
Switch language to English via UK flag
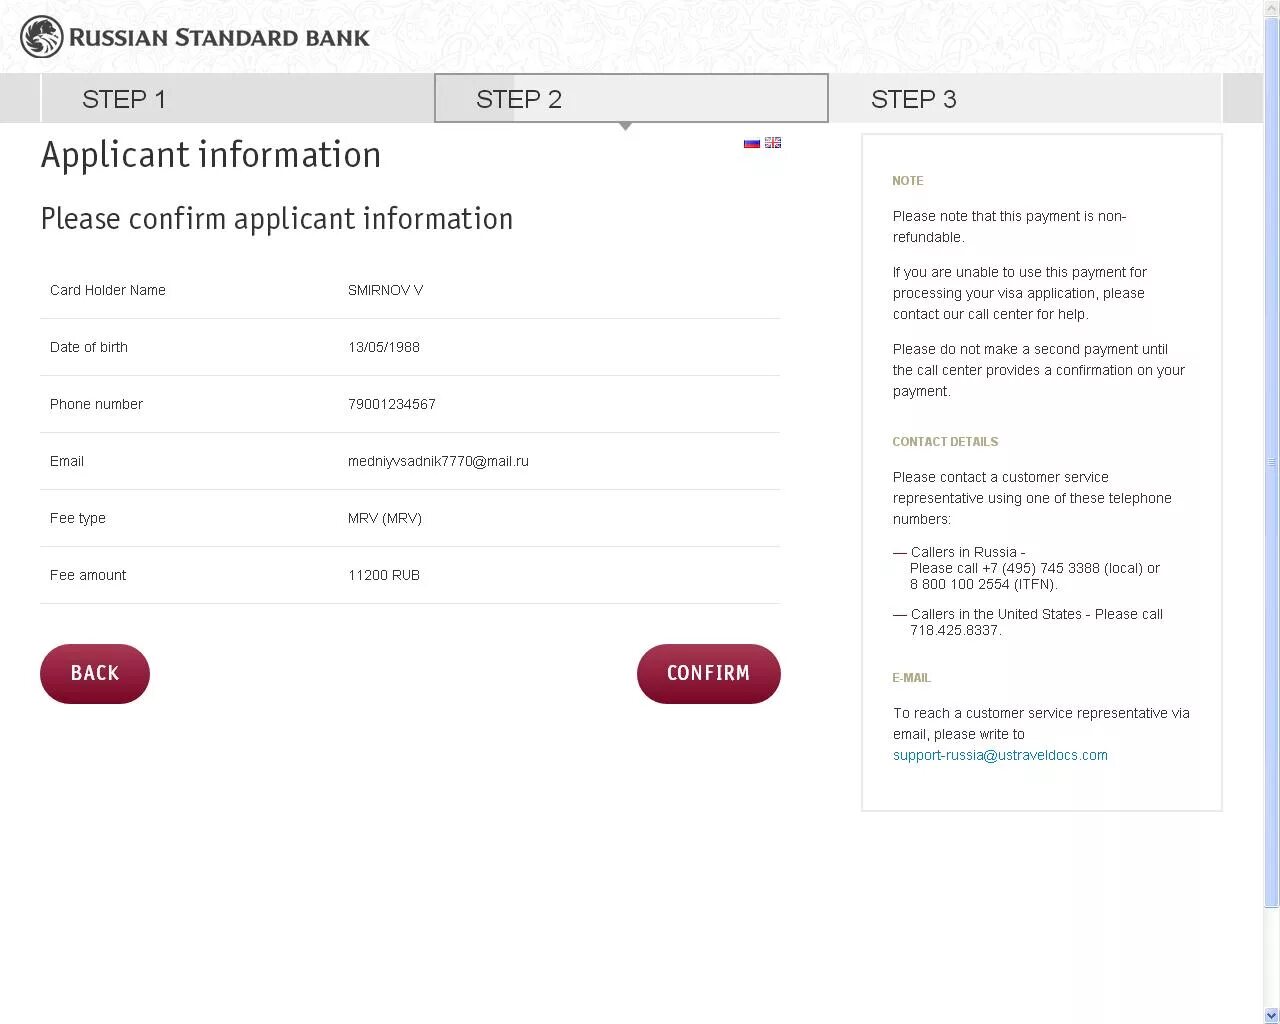click(773, 143)
